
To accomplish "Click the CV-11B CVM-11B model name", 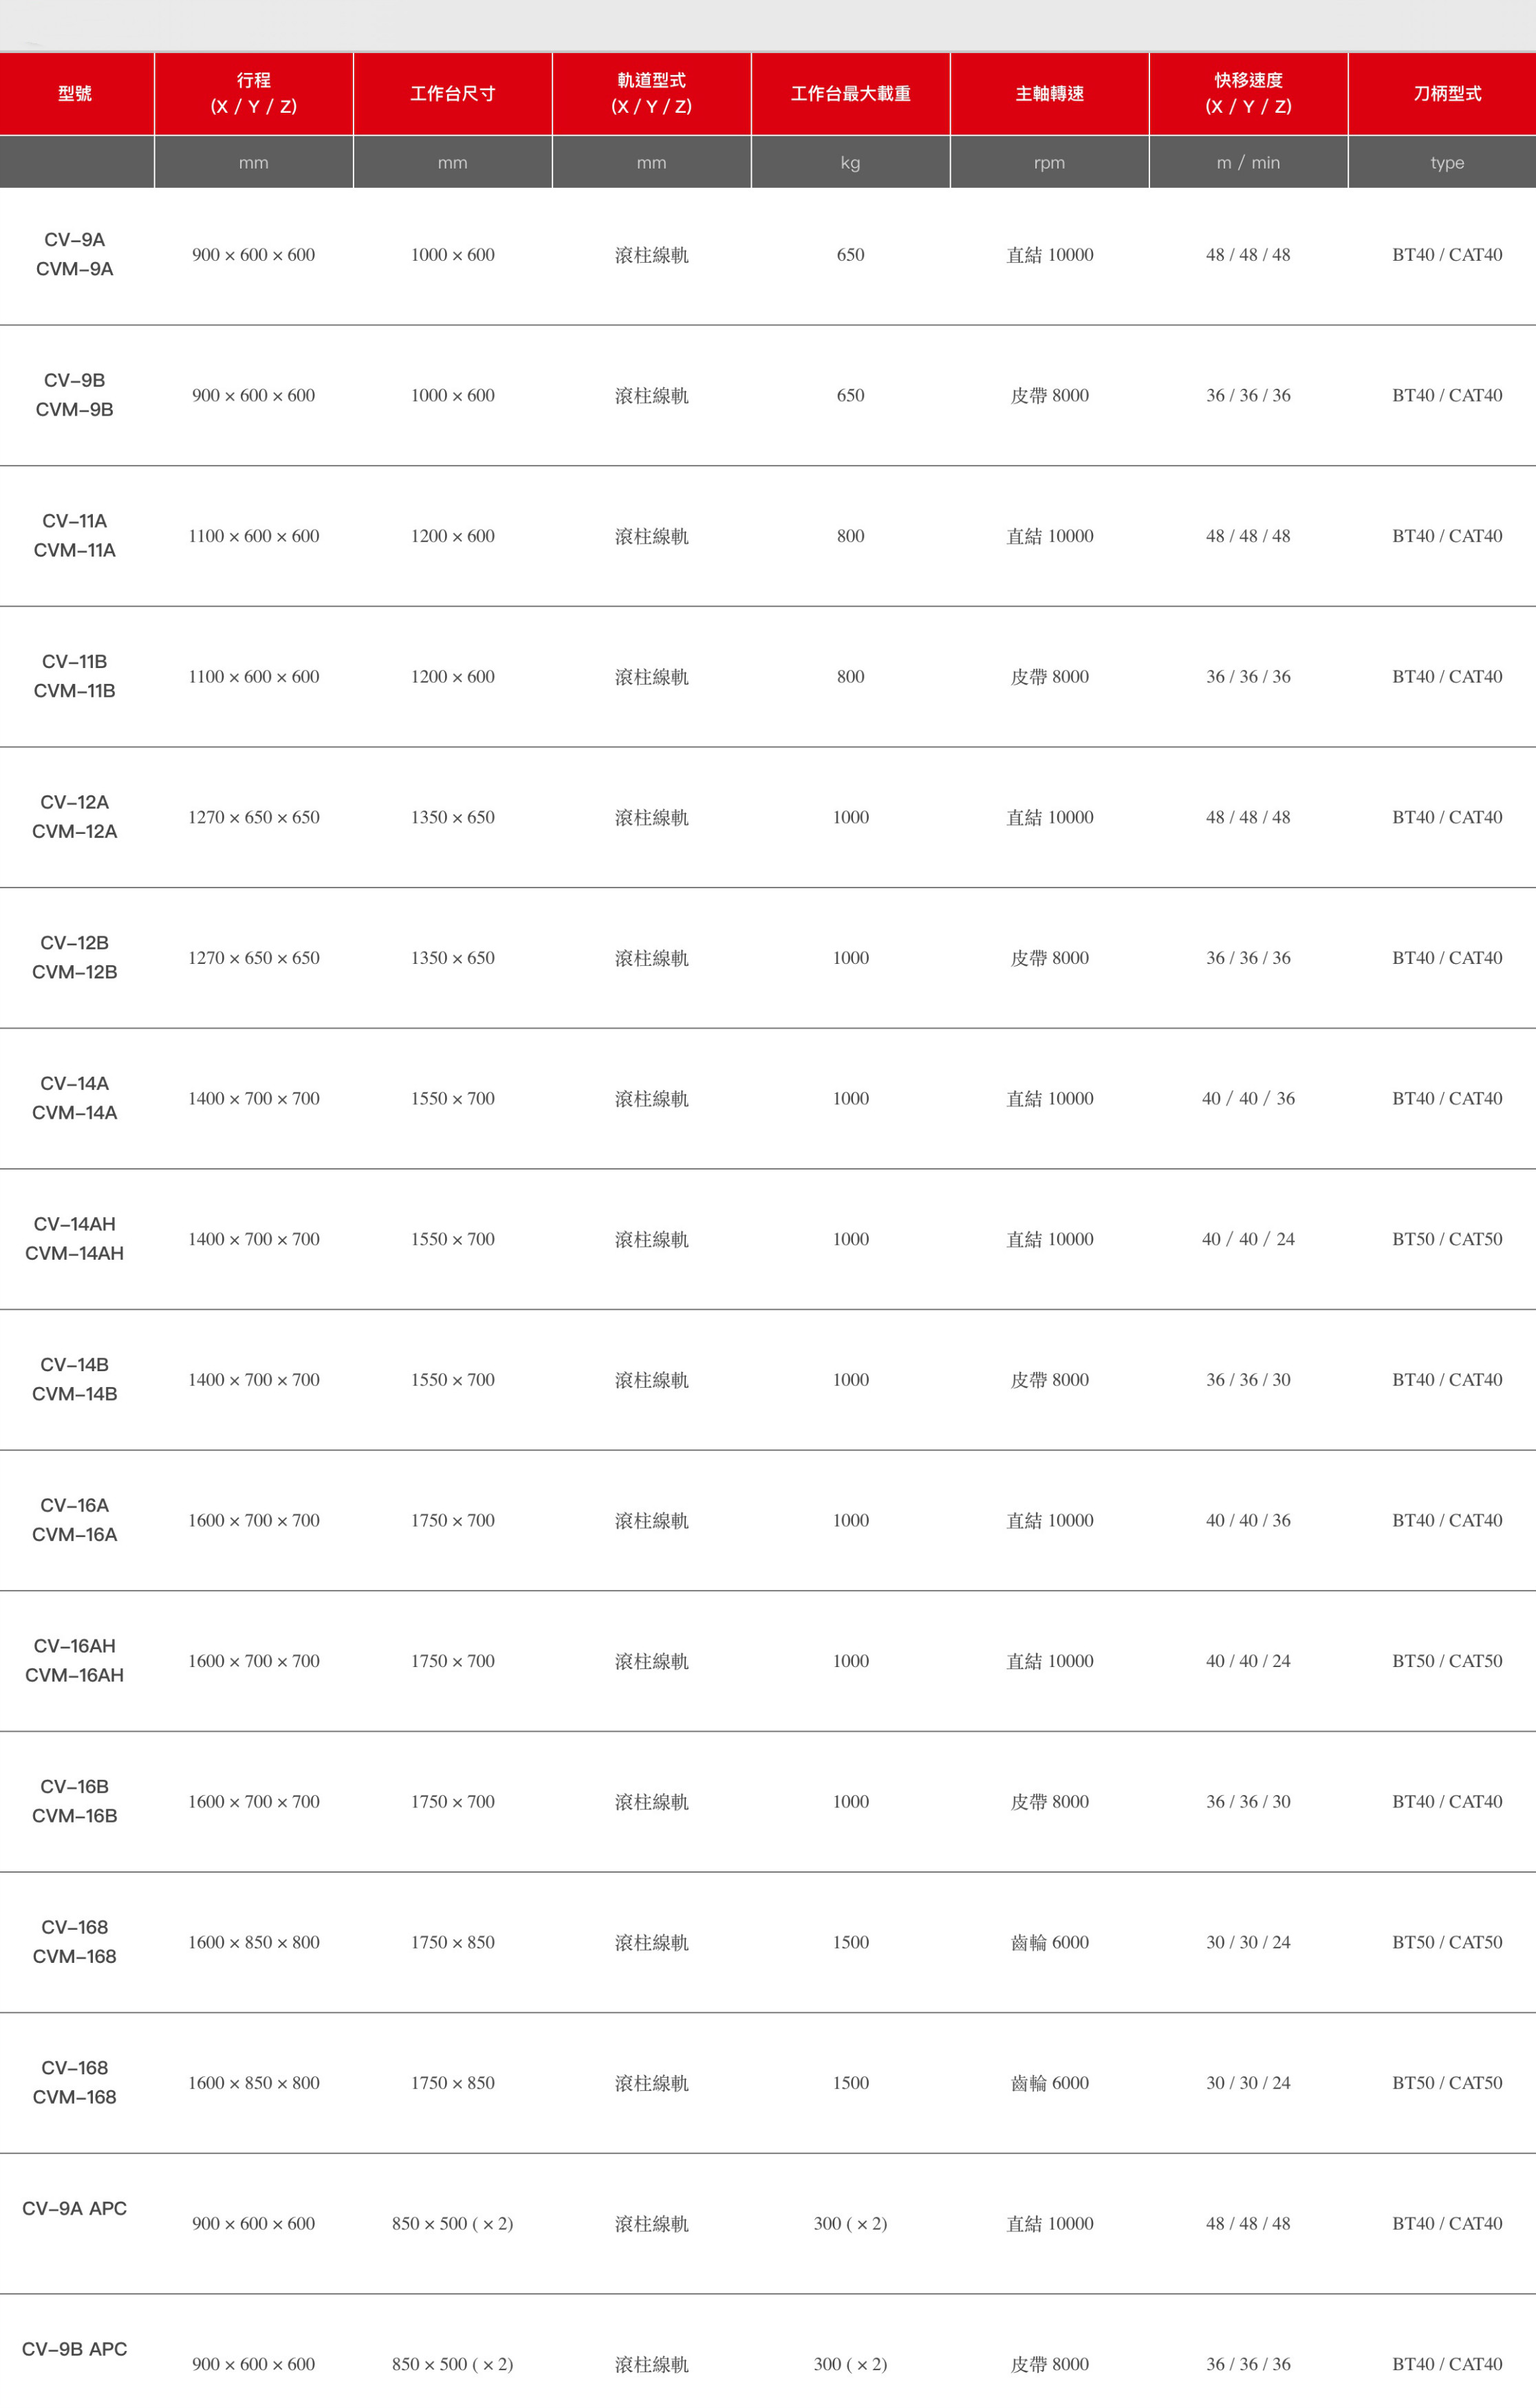I will point(75,676).
